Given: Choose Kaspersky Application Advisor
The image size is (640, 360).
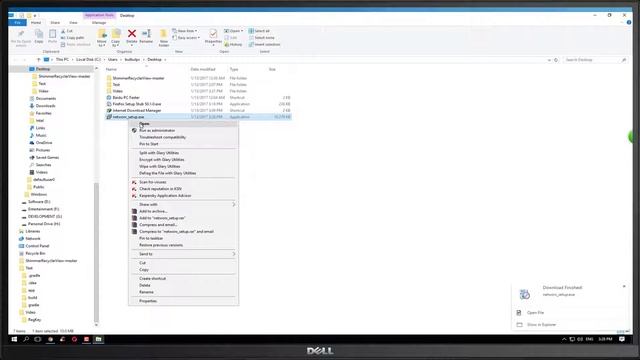Looking at the screenshot, I should click(183, 196).
